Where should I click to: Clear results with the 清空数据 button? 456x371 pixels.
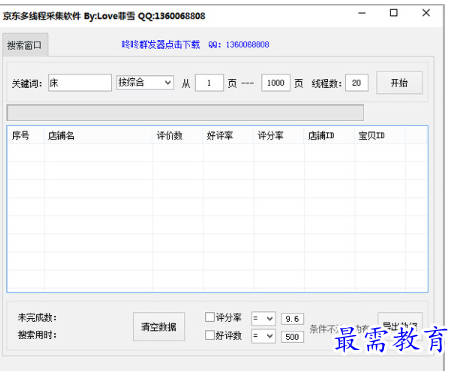[159, 327]
